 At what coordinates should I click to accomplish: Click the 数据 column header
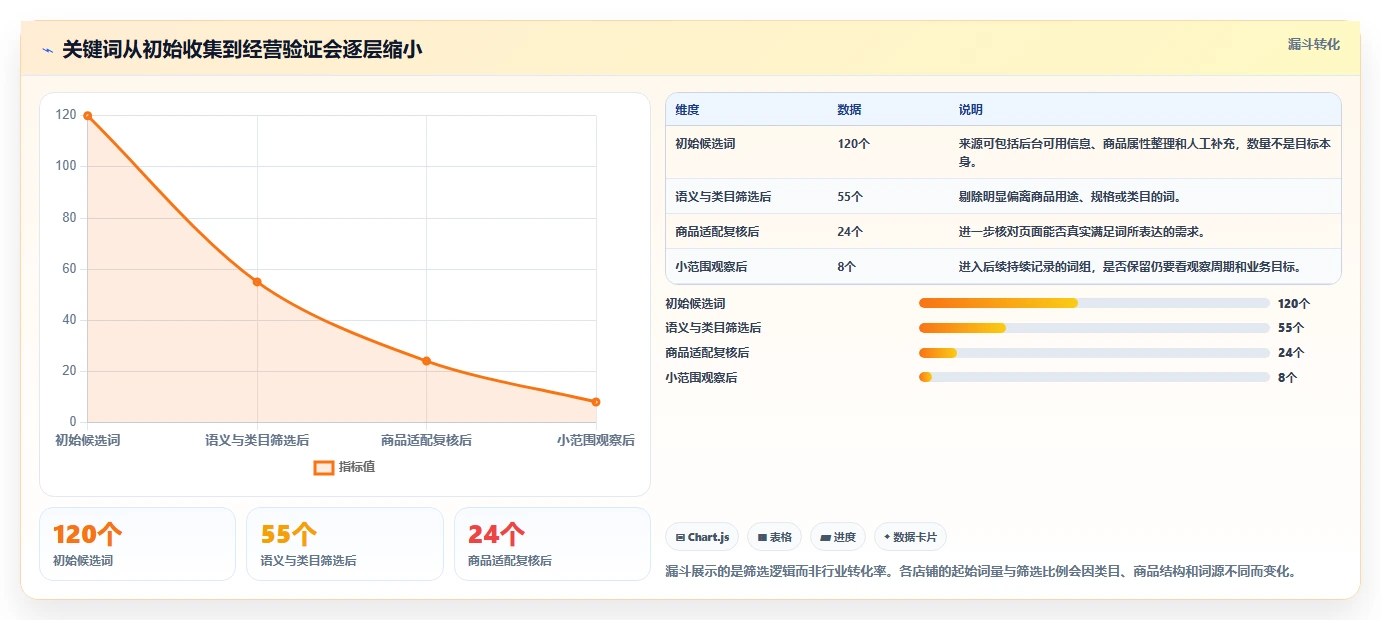(x=849, y=110)
